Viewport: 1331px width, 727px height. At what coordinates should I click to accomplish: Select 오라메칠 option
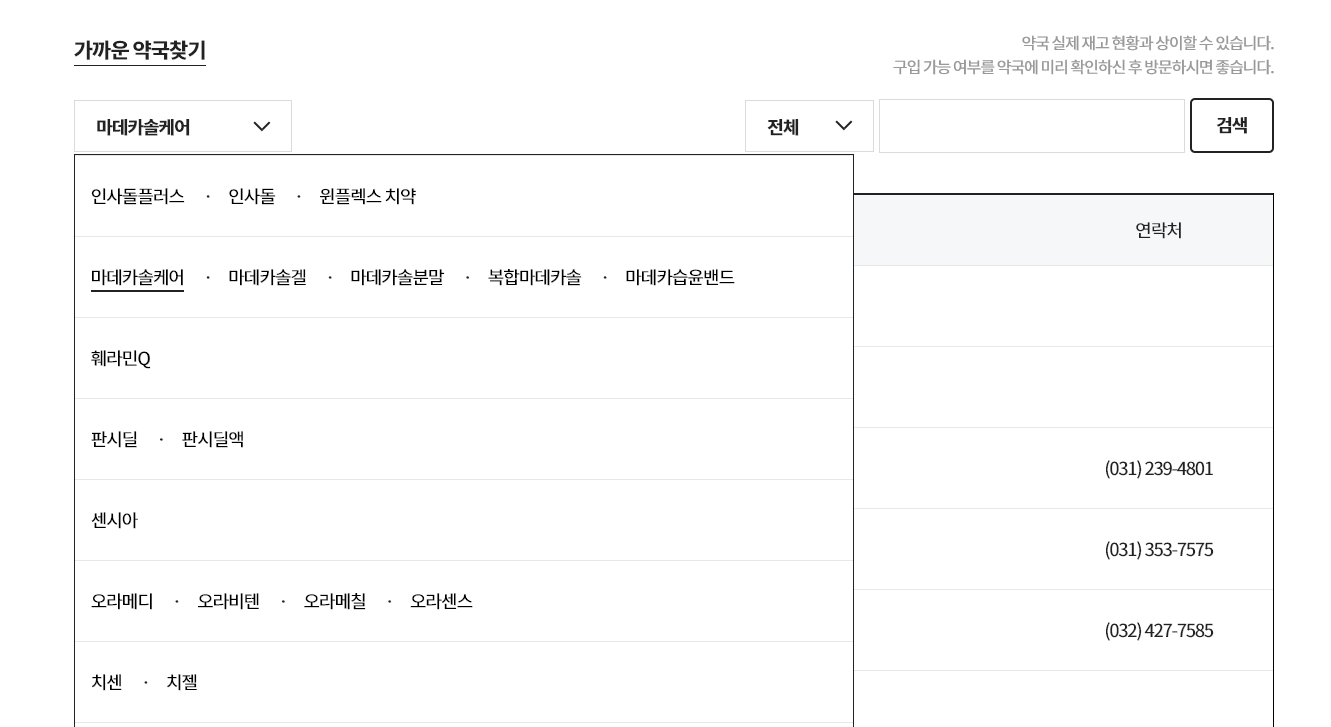[x=335, y=601]
